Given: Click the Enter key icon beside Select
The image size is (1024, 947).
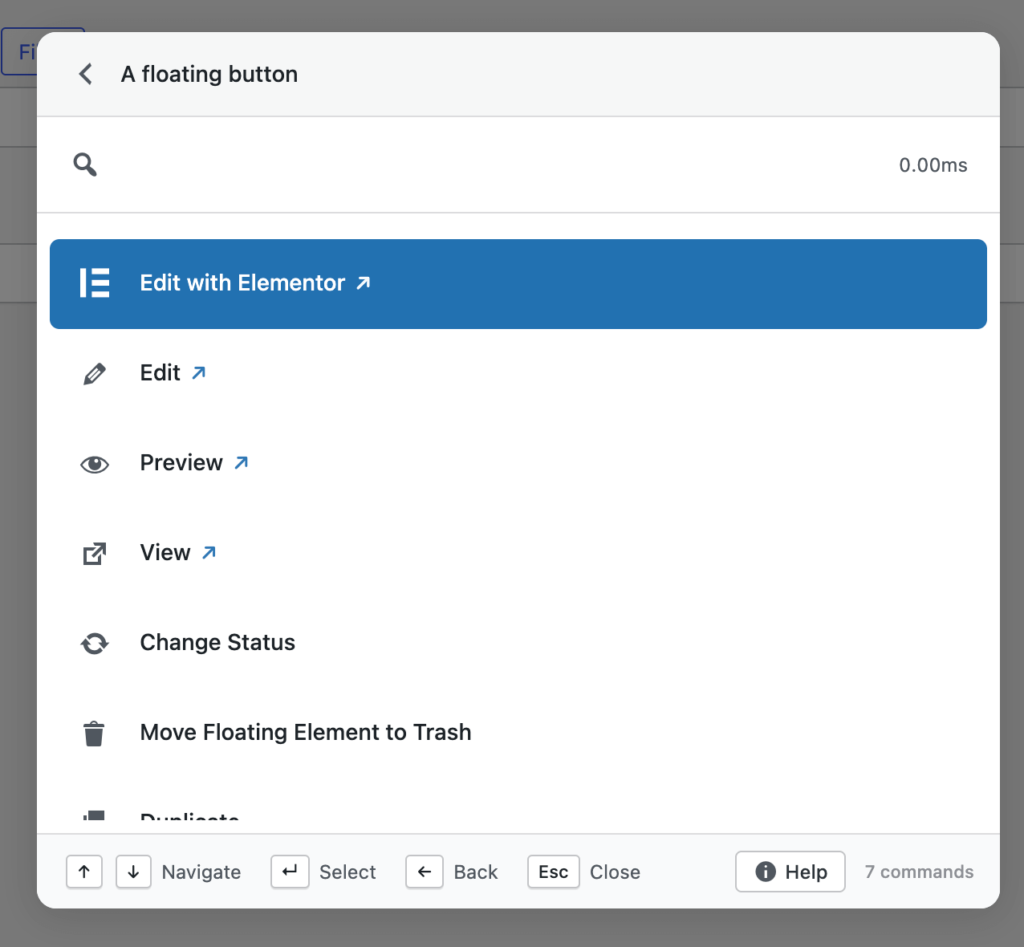Looking at the screenshot, I should 290,871.
